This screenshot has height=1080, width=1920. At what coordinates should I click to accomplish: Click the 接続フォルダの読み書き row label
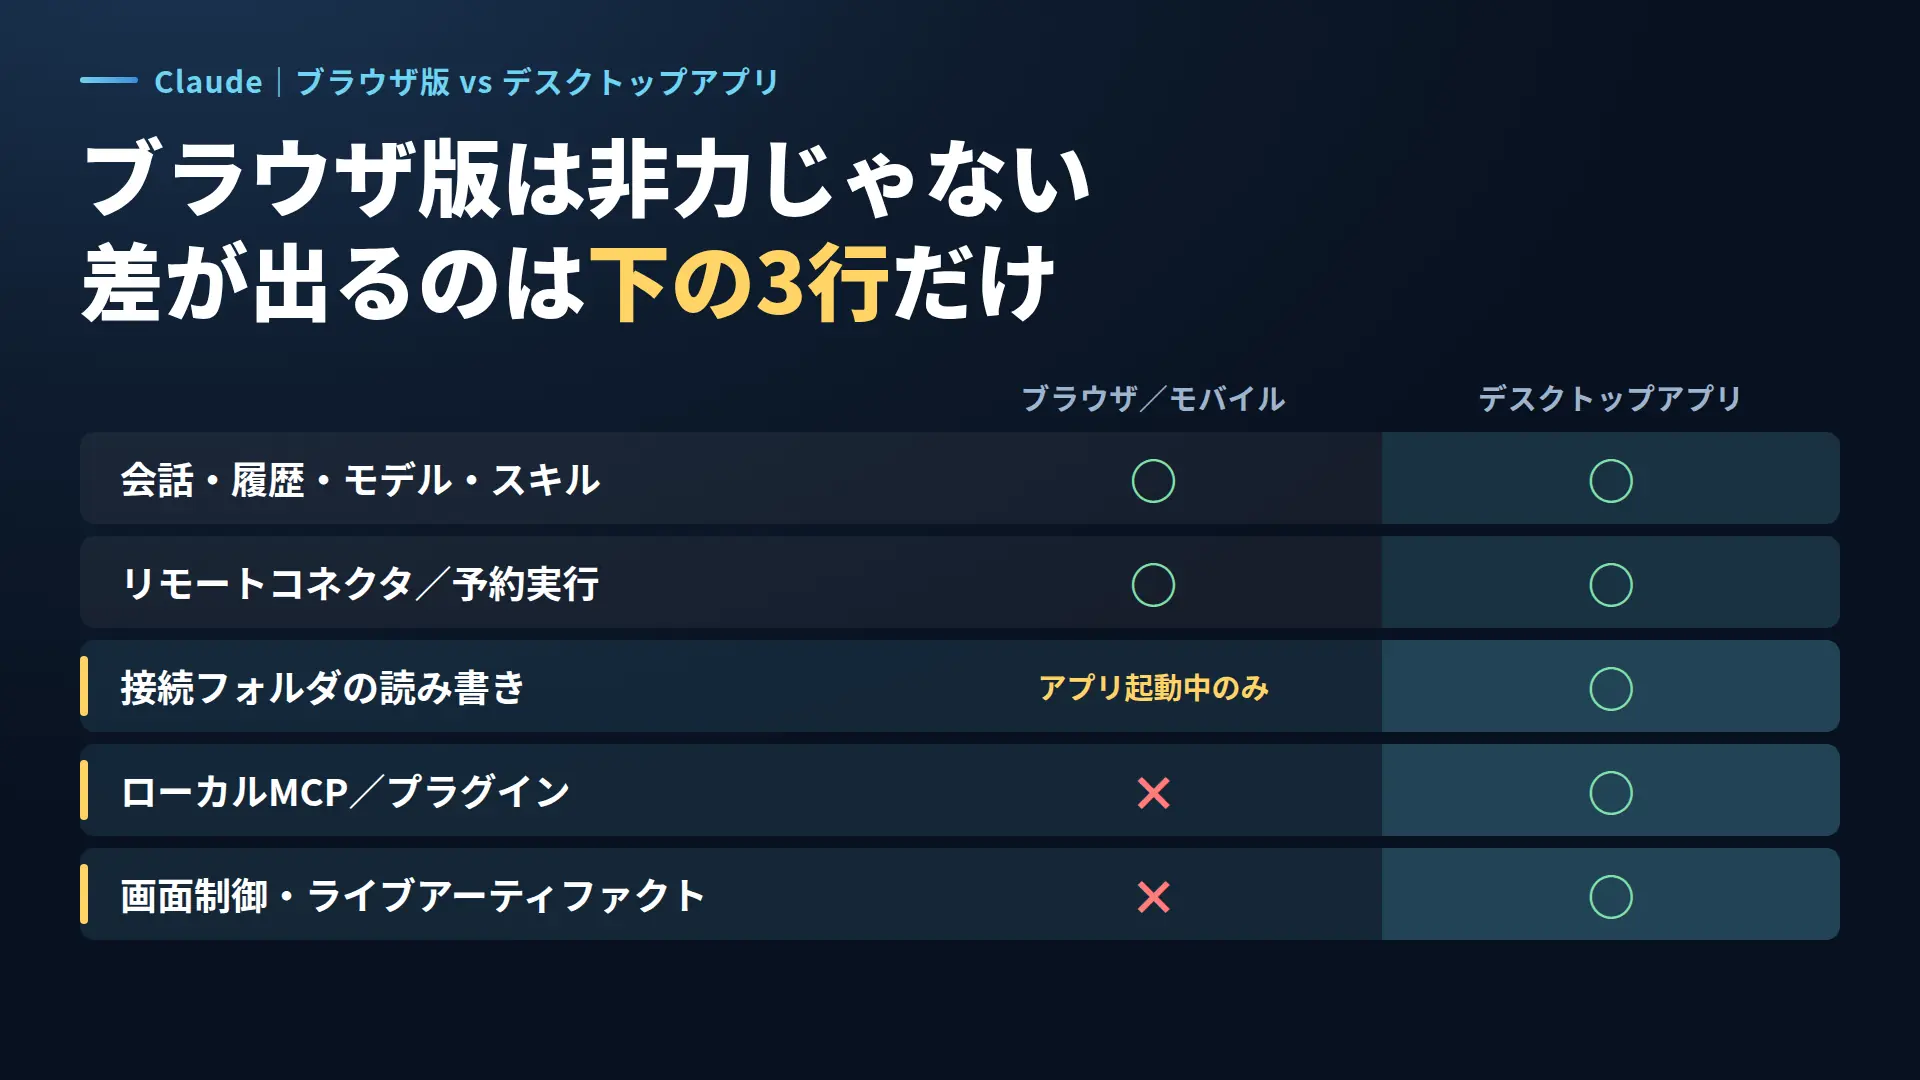coord(323,688)
